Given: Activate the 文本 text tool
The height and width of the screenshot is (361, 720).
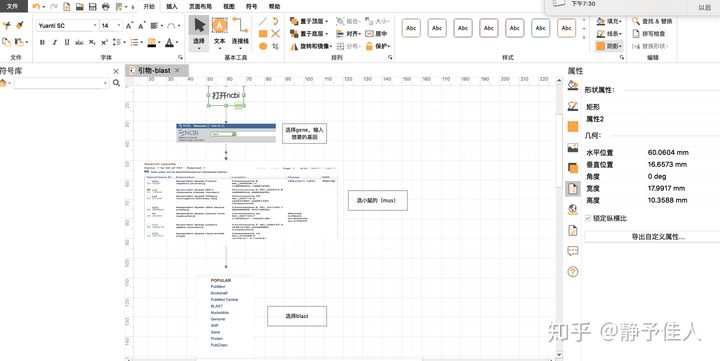Looking at the screenshot, I should [219, 32].
